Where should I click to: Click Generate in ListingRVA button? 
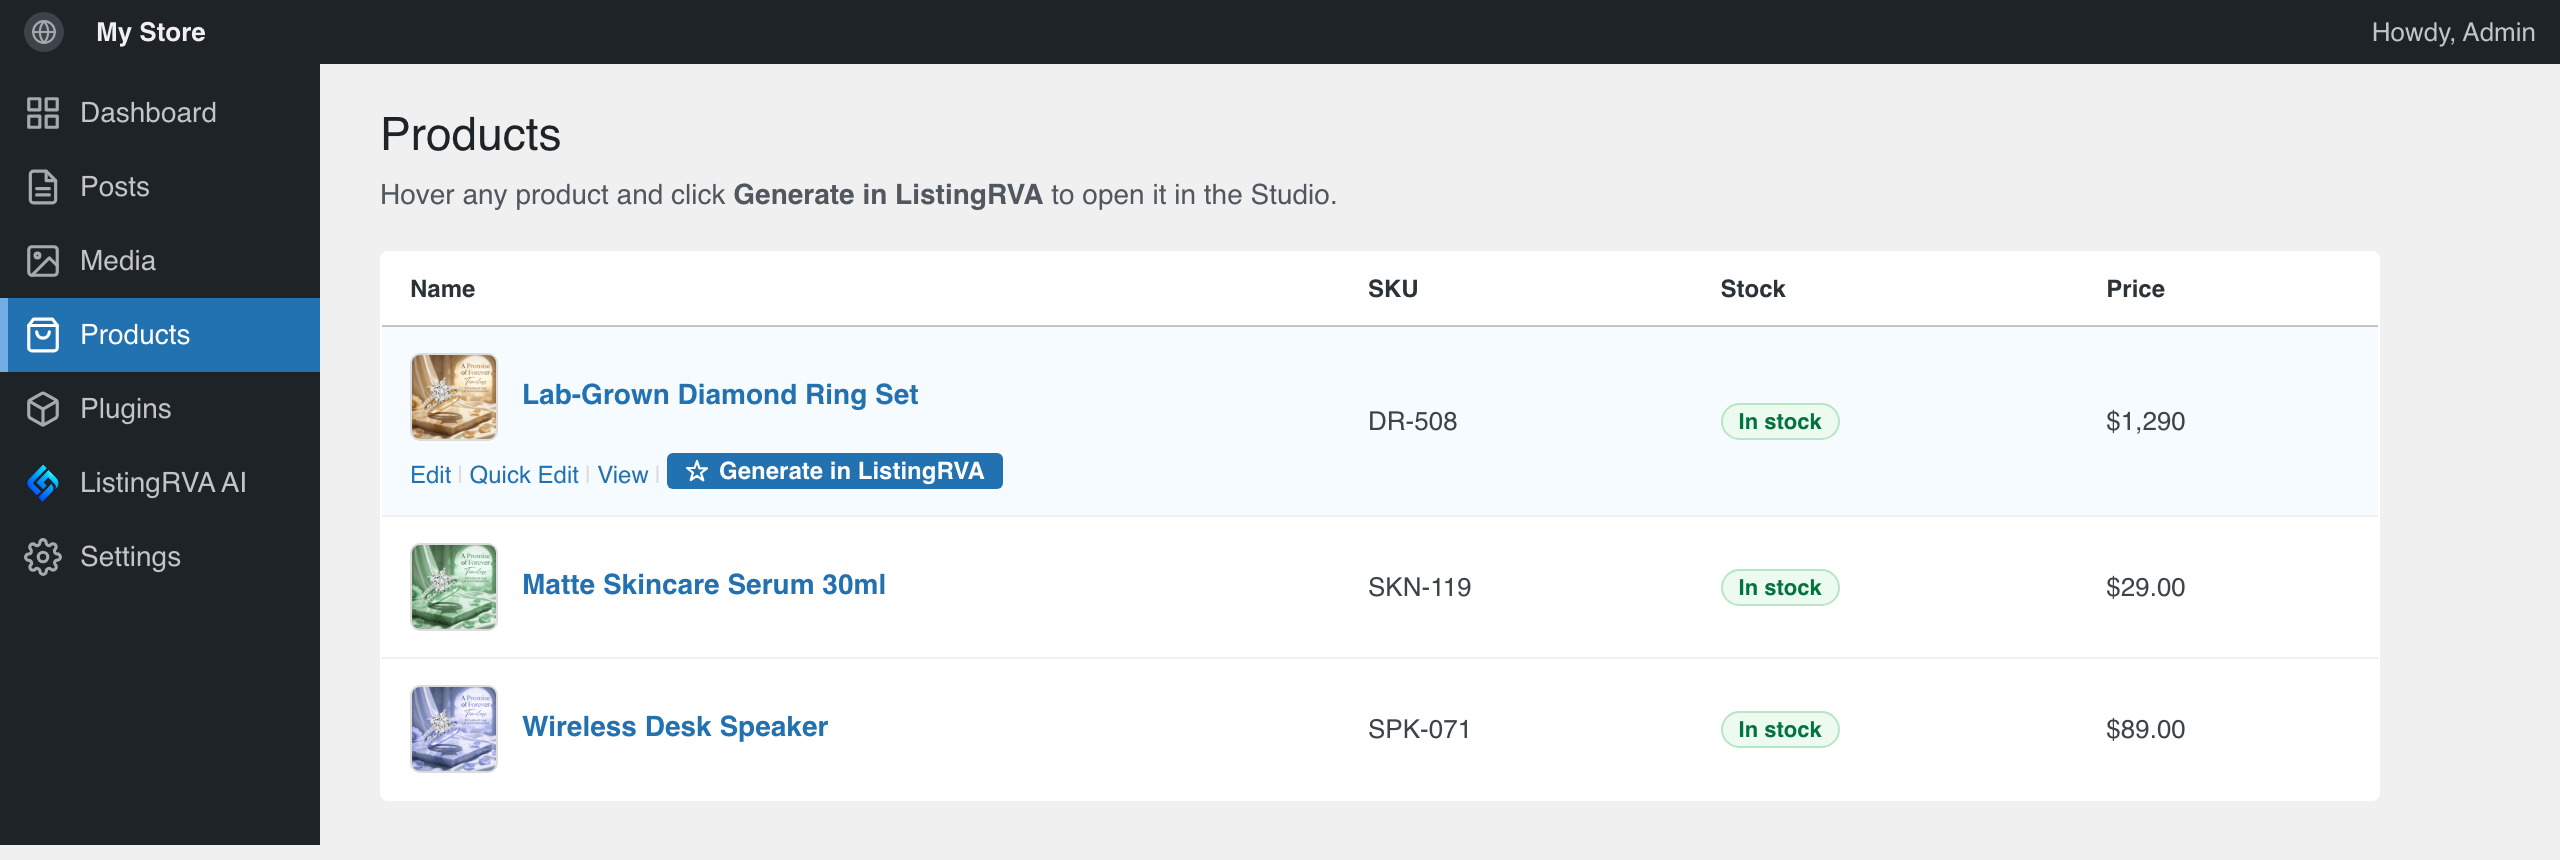[x=835, y=471]
